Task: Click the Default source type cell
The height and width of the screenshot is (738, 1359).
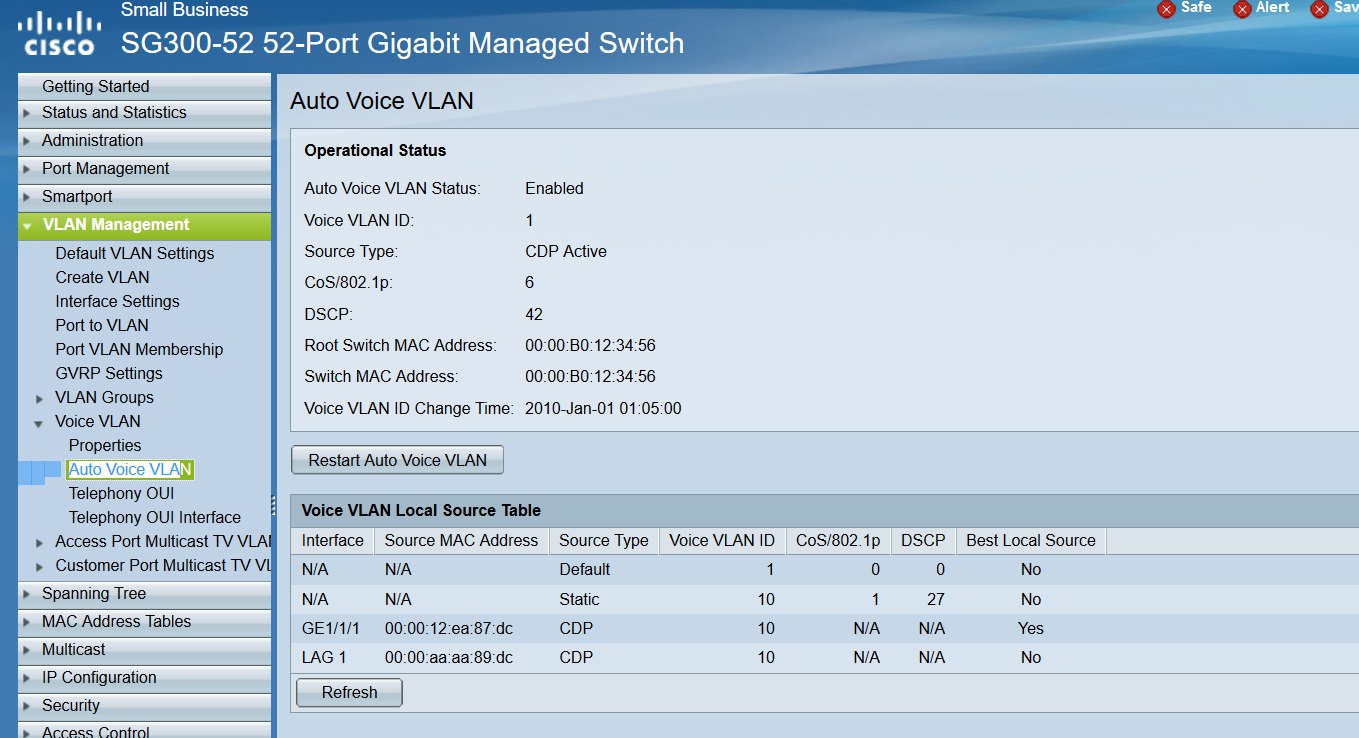Action: [585, 569]
